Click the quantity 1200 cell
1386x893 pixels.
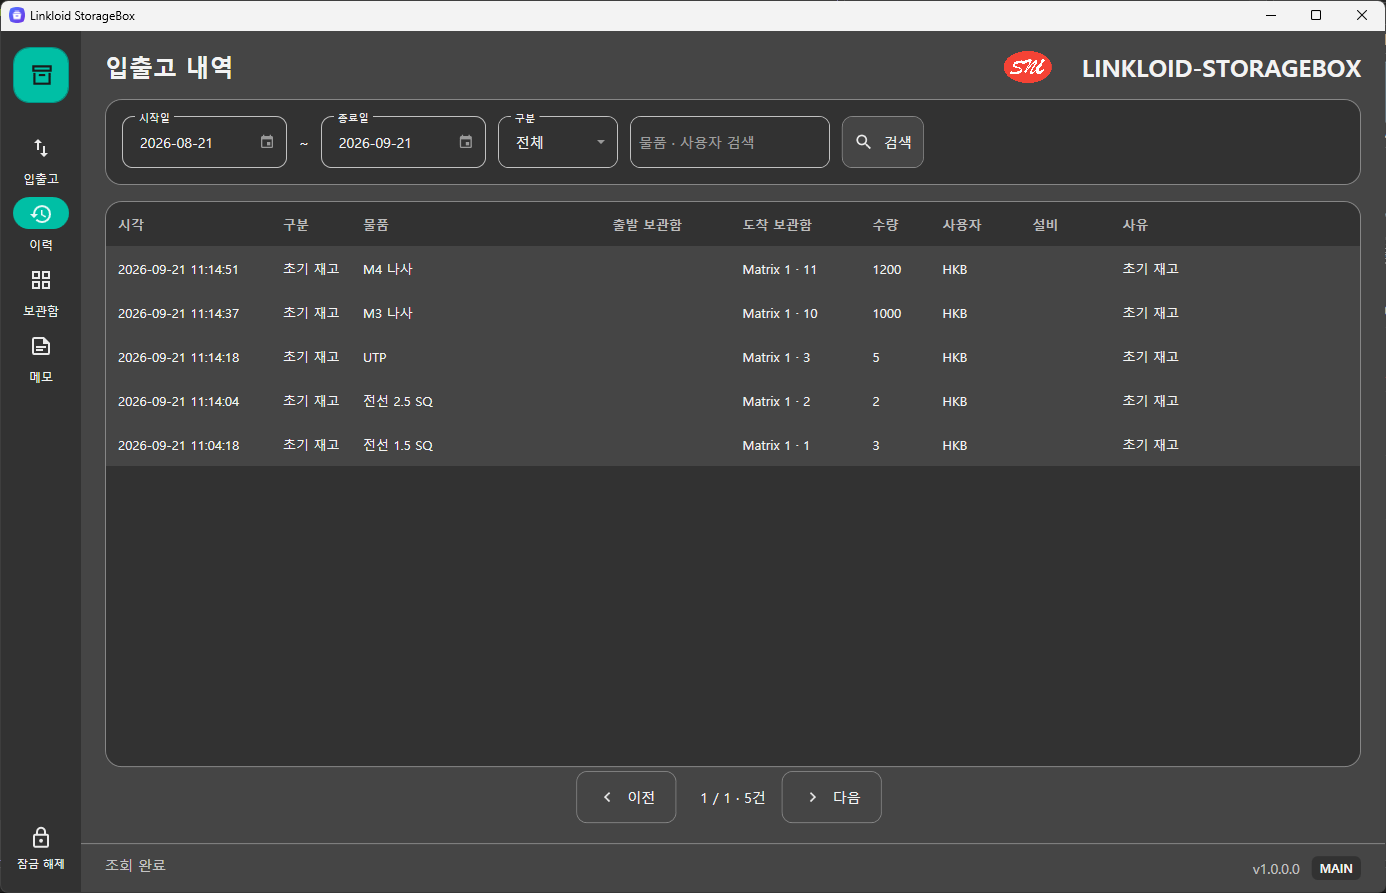(887, 269)
